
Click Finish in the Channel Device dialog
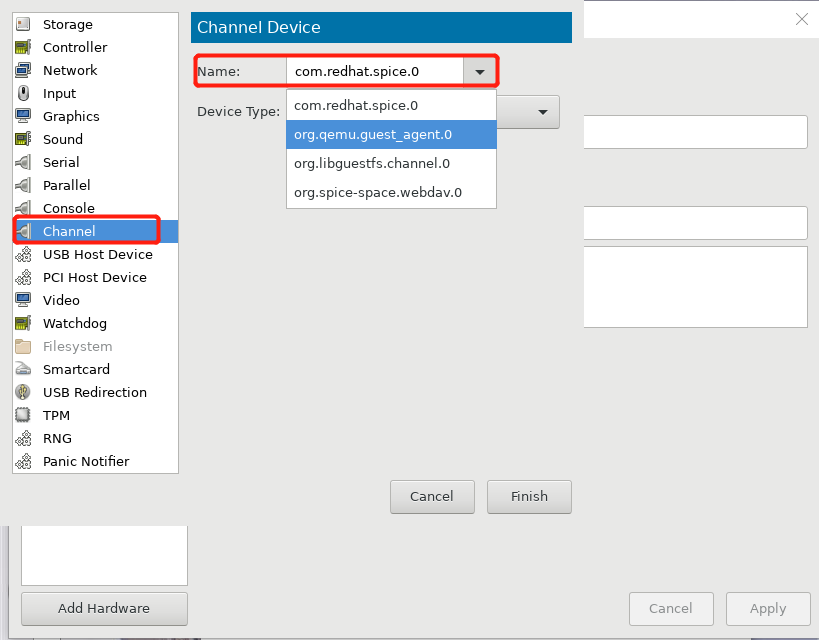529,497
